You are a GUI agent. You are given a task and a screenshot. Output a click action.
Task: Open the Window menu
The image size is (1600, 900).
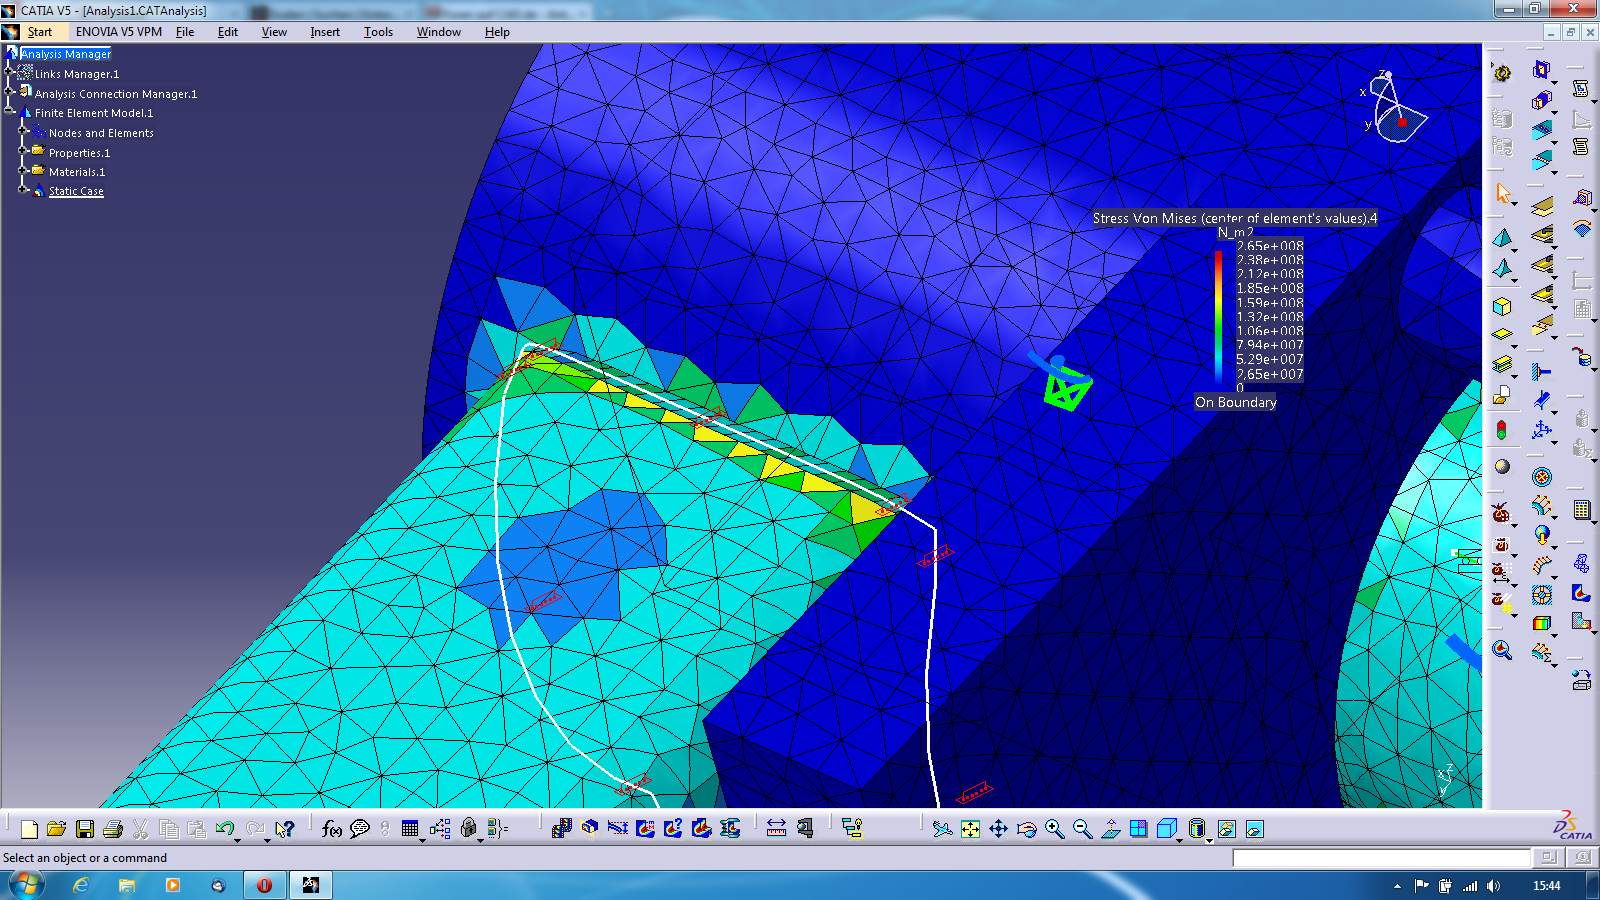[439, 32]
